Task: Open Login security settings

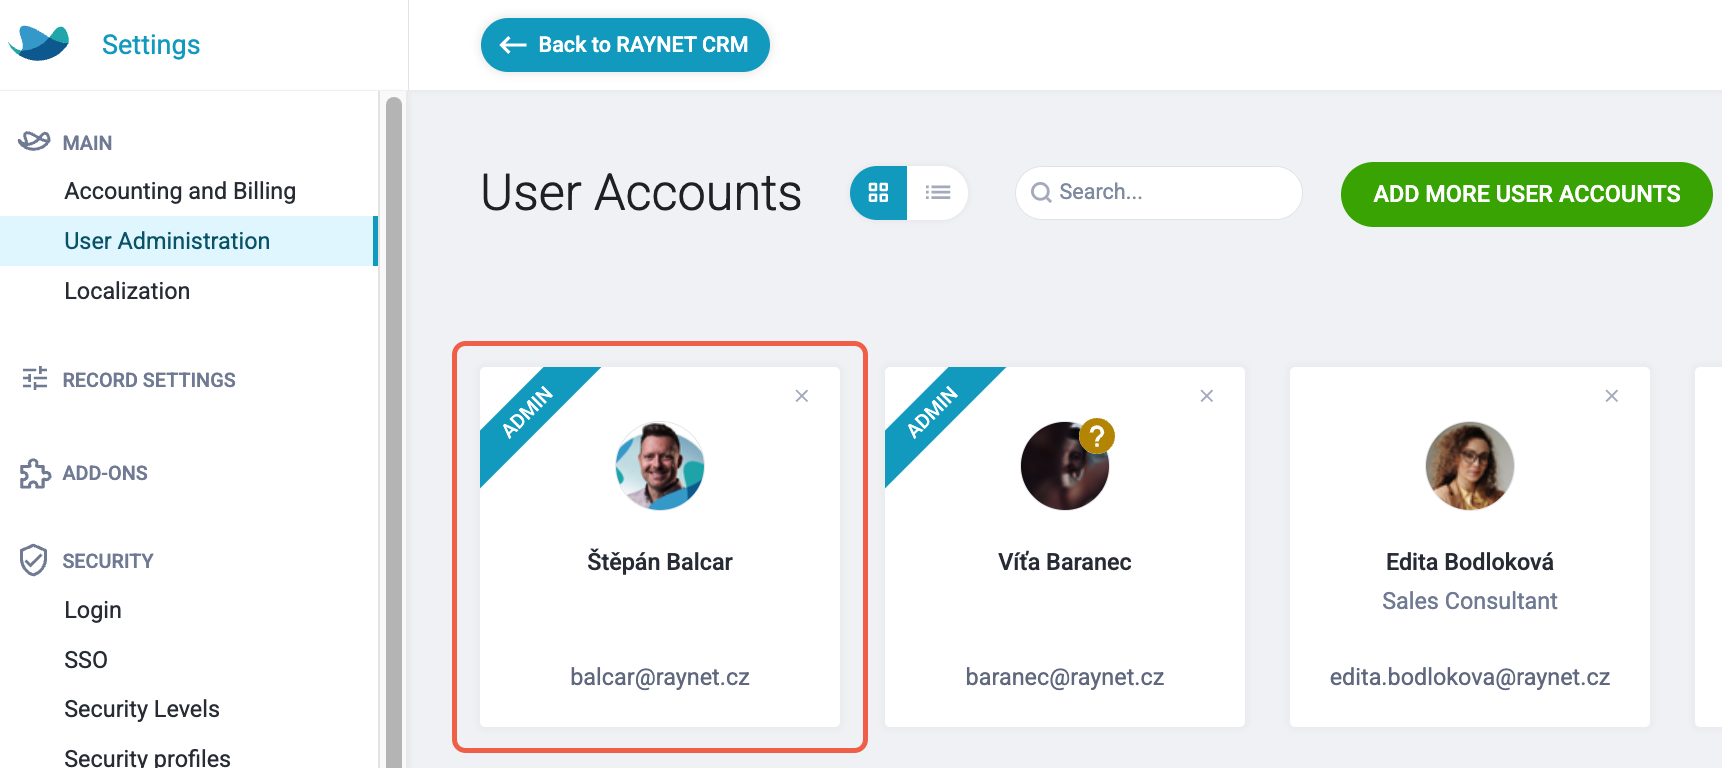Action: point(93,610)
